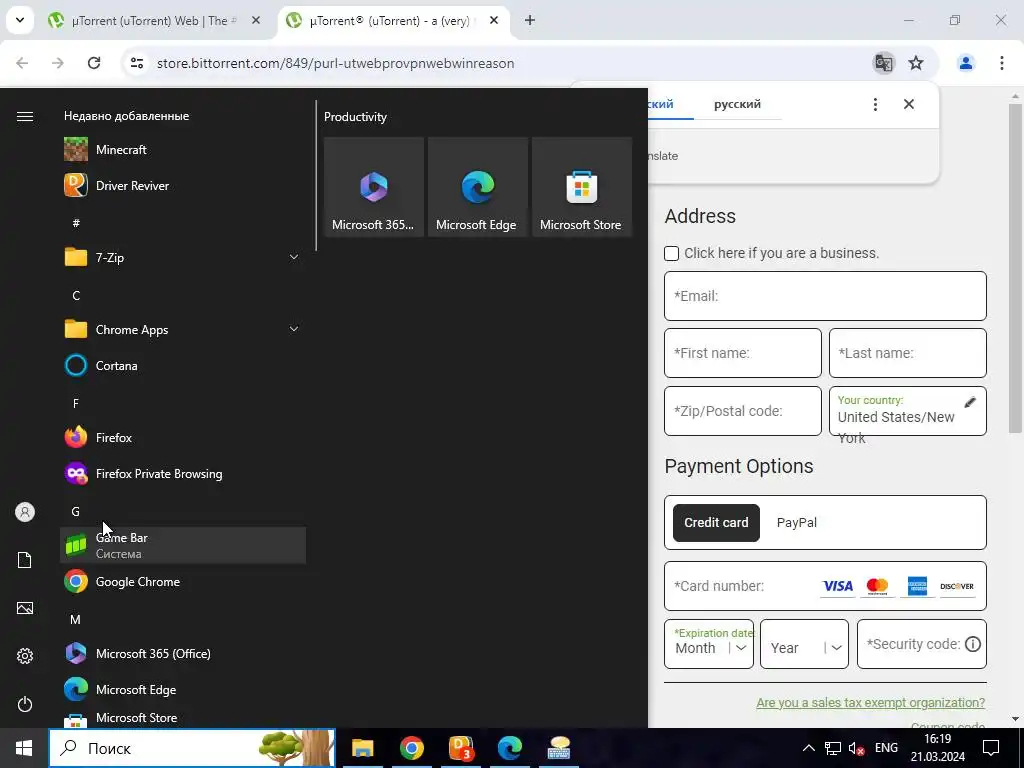The image size is (1024, 768).
Task: Expand the Start menu hamburger navigation
Action: [x=25, y=116]
